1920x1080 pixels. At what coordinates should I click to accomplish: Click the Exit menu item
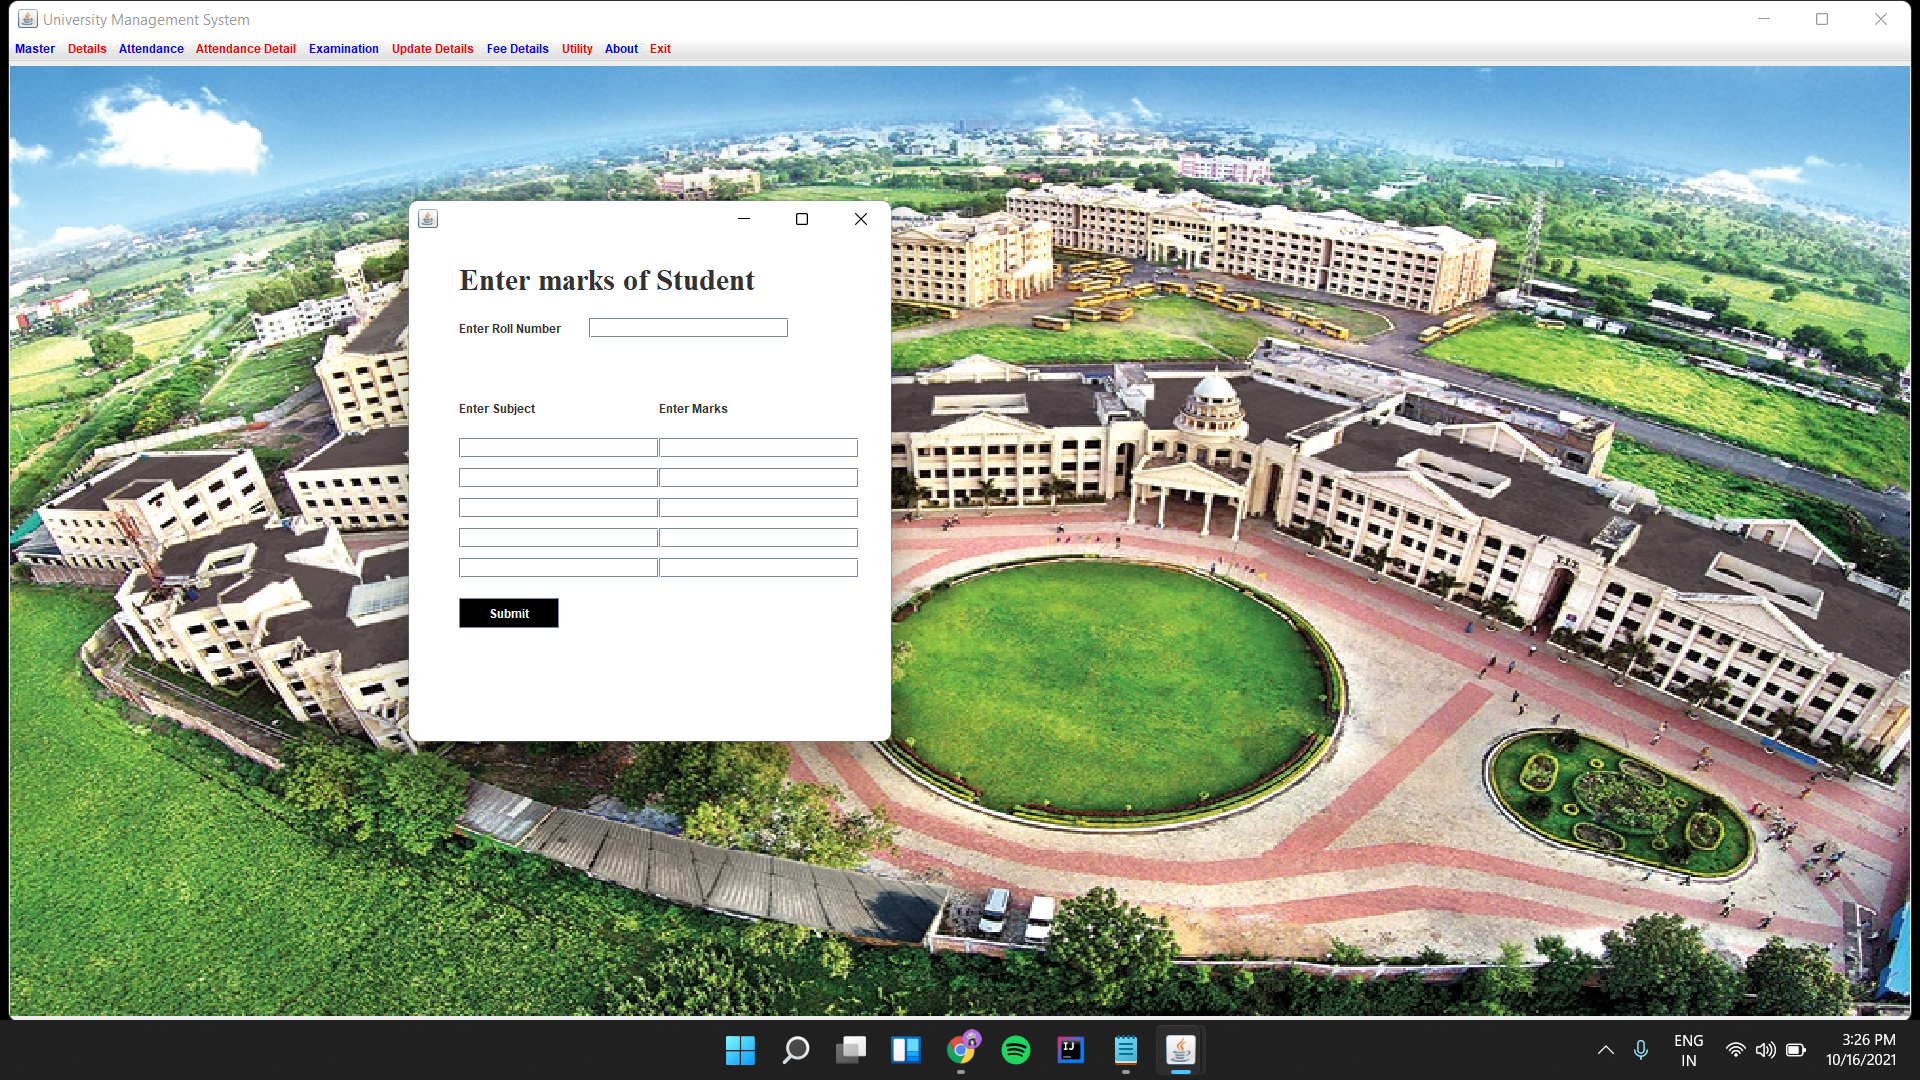coord(660,49)
